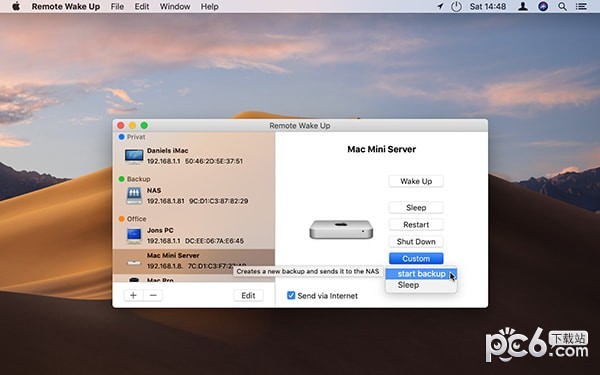
Task: Click the Sleep button above Restart
Action: click(x=416, y=207)
